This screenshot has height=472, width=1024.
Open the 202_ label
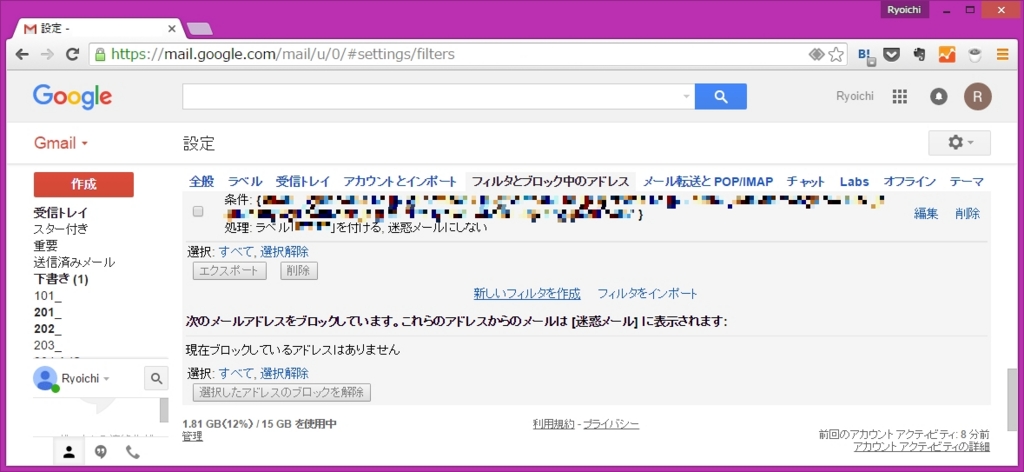pyautogui.click(x=48, y=329)
